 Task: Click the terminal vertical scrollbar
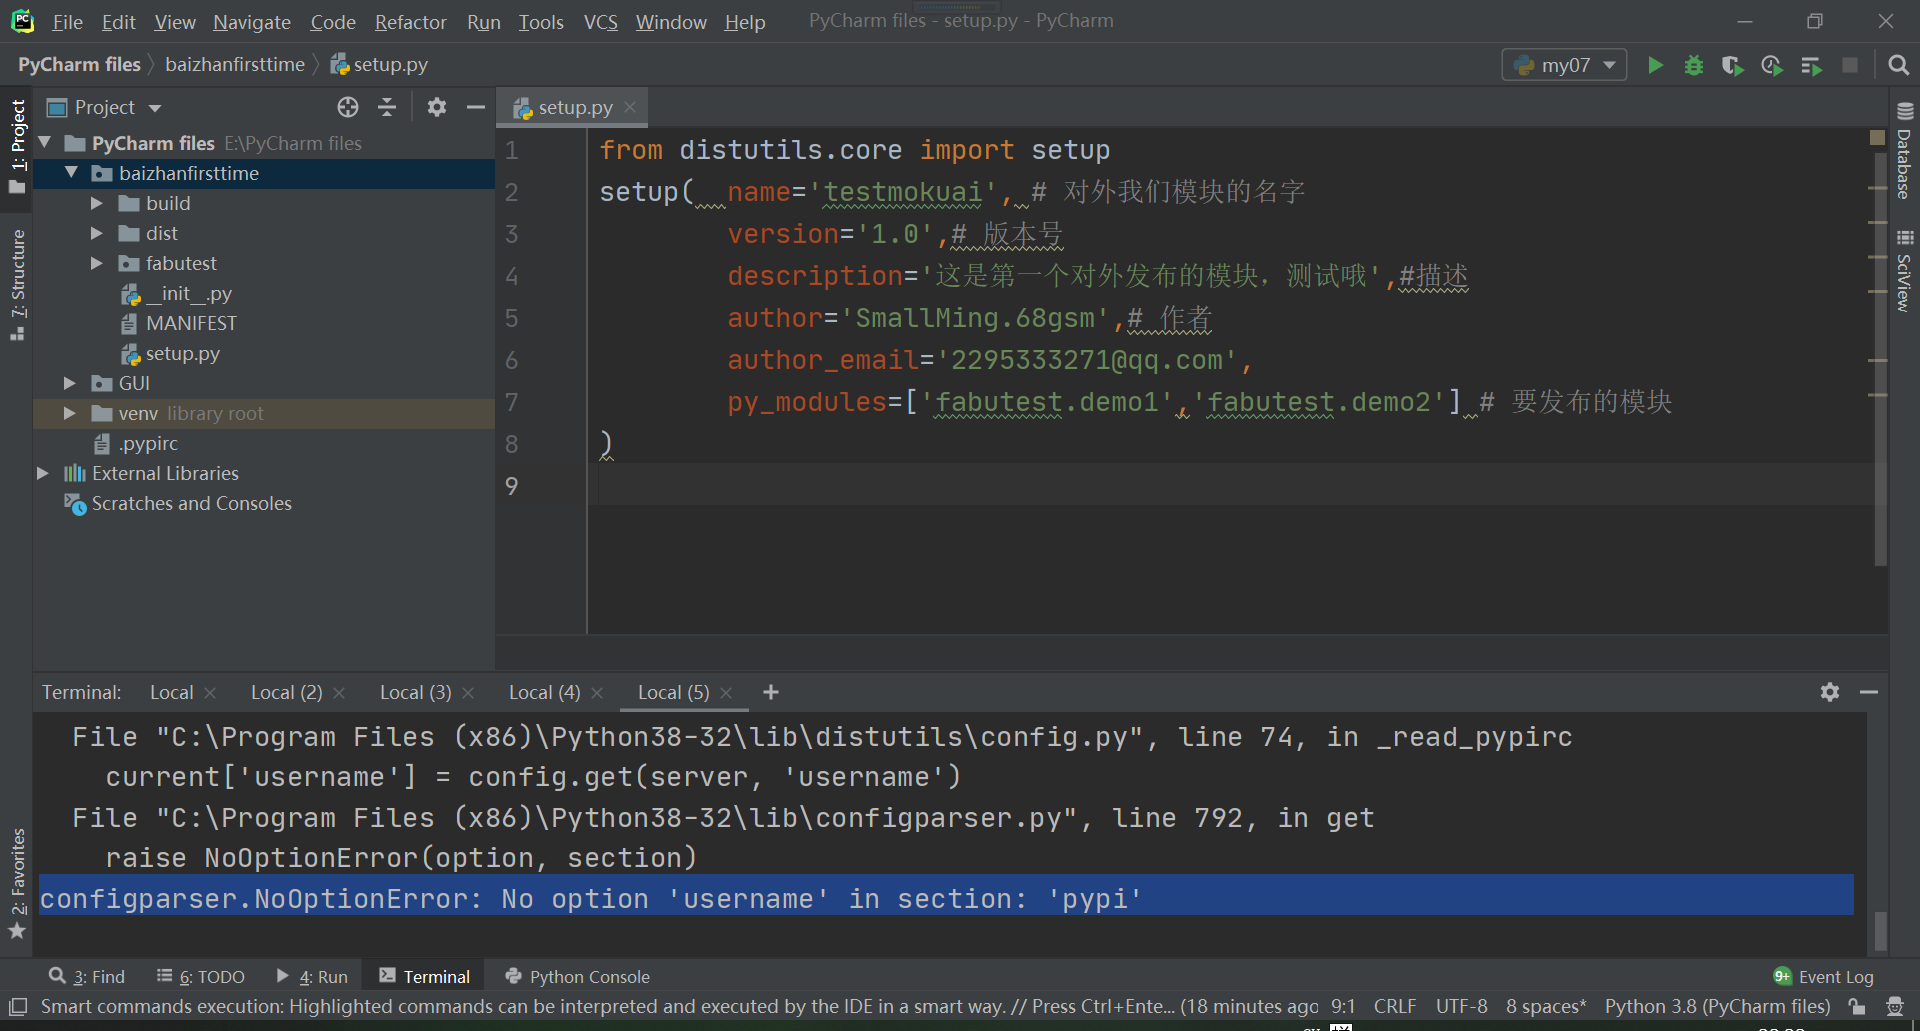click(x=1880, y=930)
